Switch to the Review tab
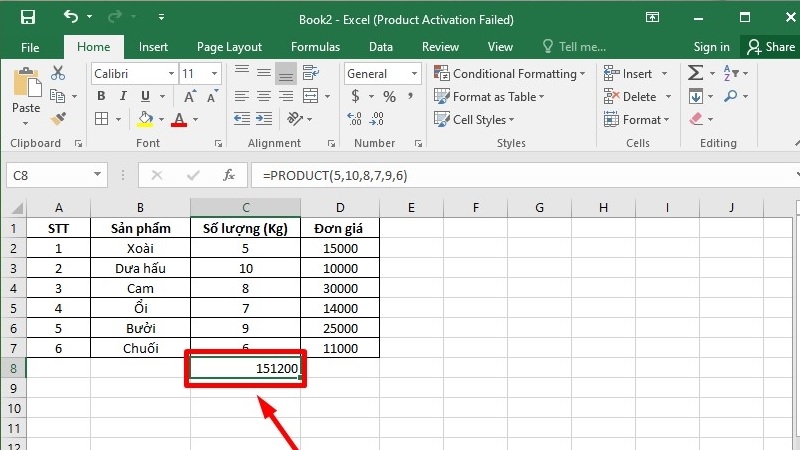 click(440, 47)
